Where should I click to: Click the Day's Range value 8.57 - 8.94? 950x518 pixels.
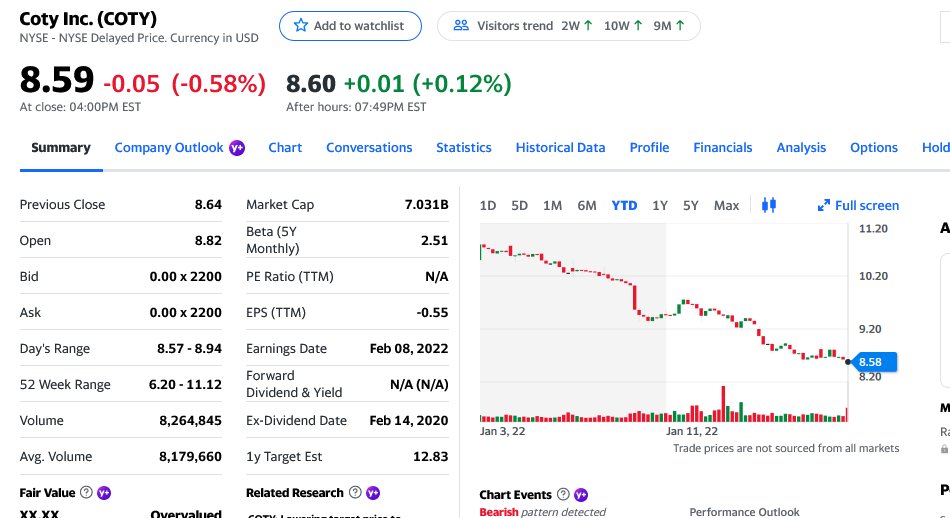coord(189,349)
